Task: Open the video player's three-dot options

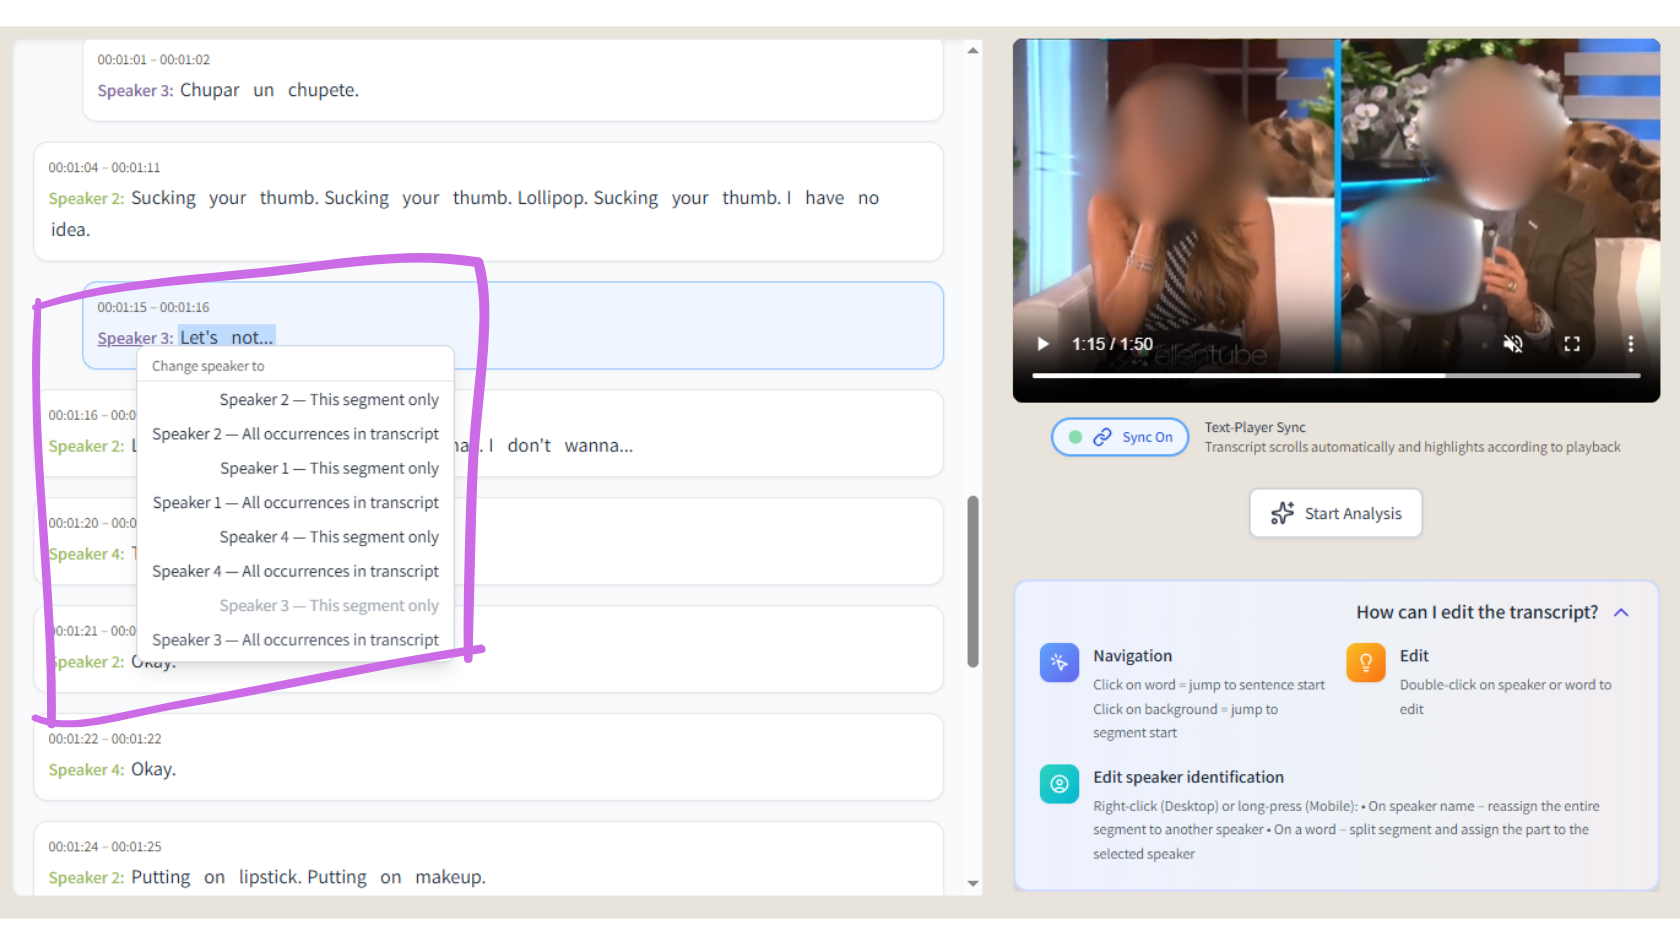Action: pos(1631,343)
